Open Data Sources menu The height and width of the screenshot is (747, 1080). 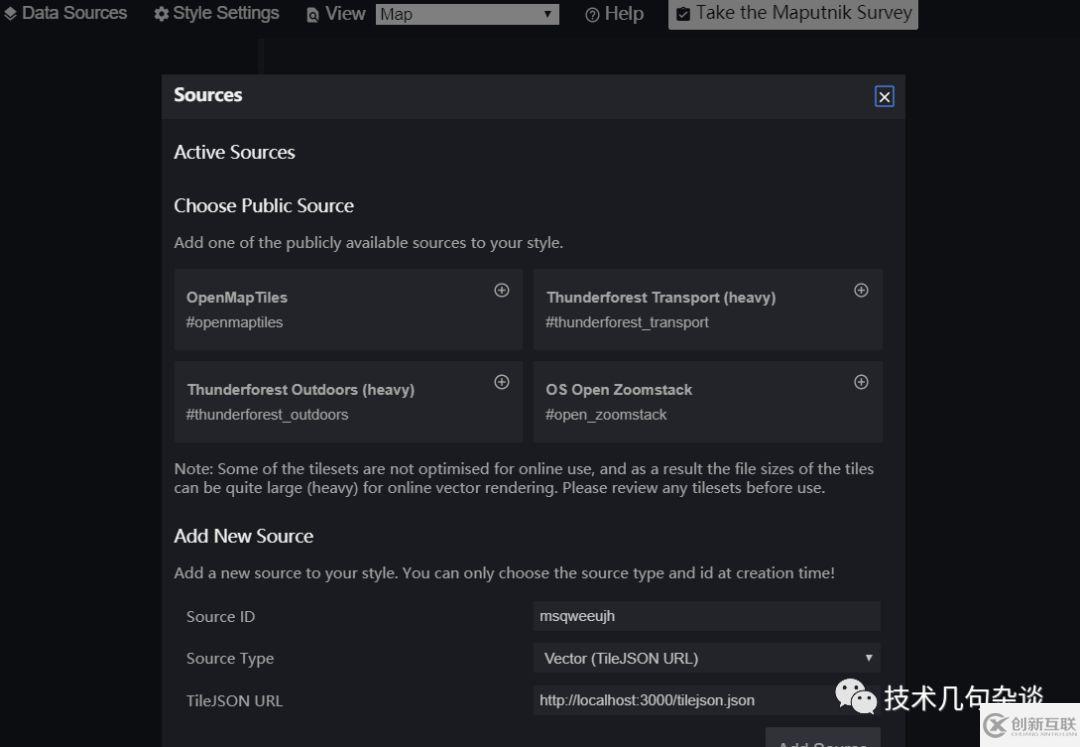coord(66,13)
